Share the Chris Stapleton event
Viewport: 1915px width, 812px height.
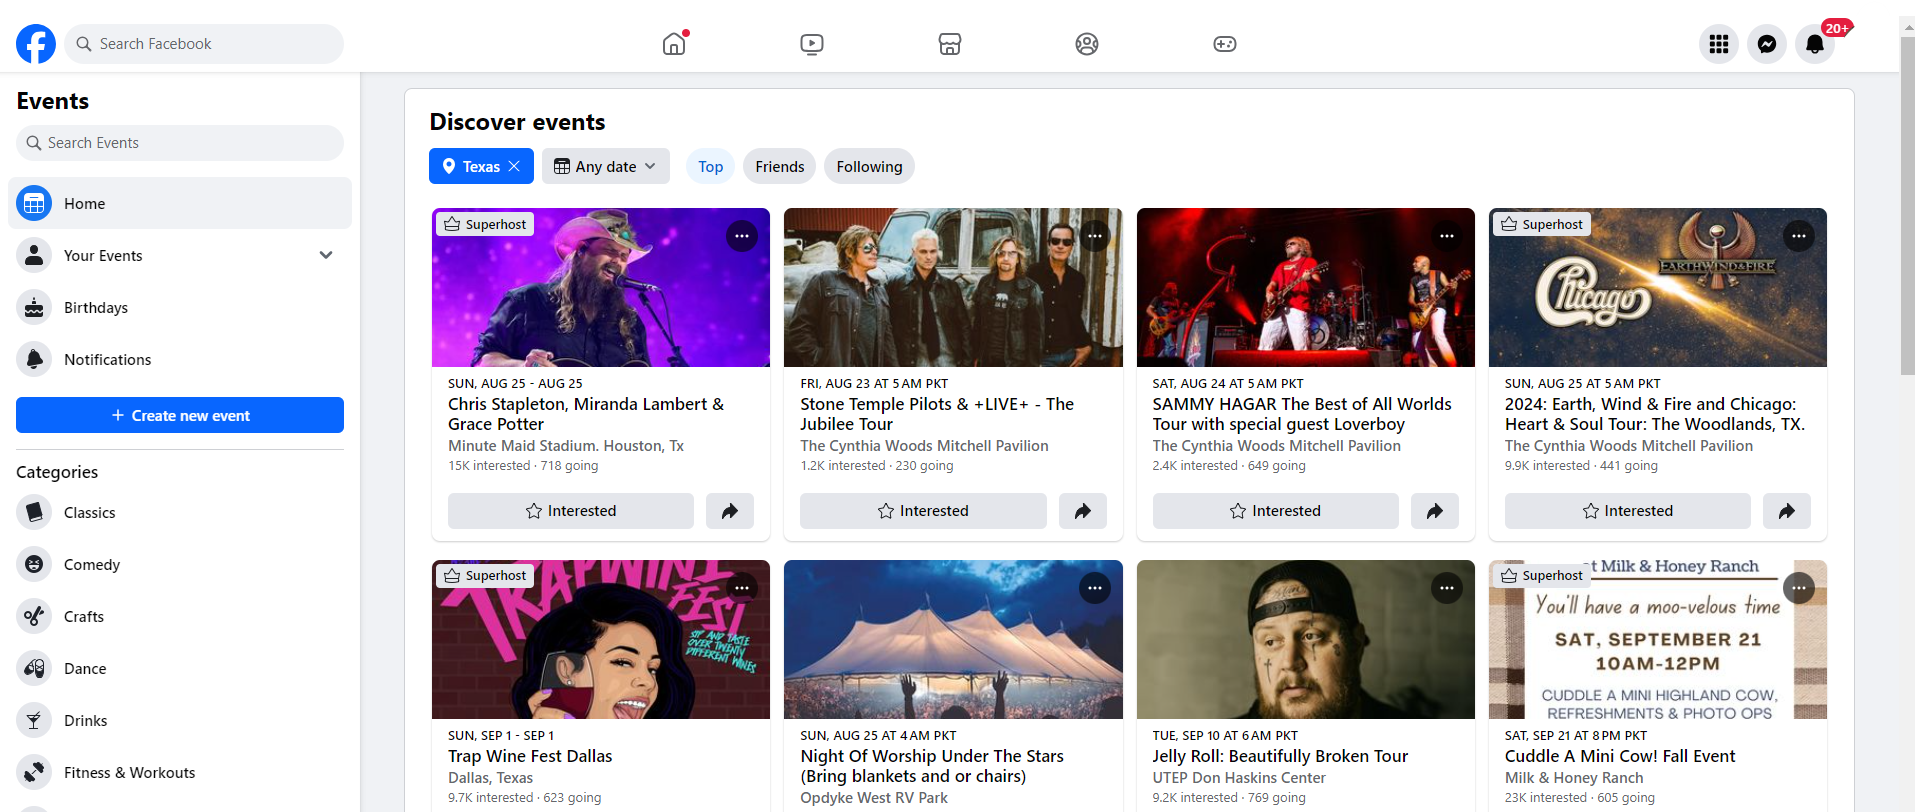click(730, 511)
